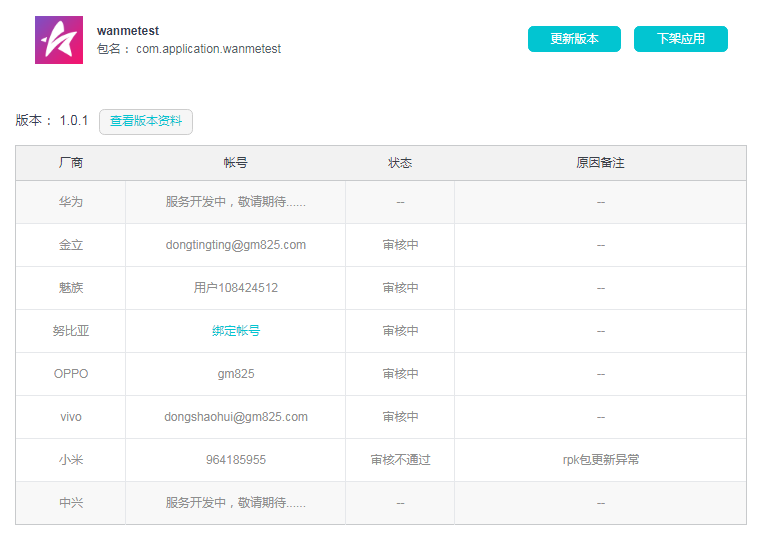Click the 状态 column header

pos(400,163)
